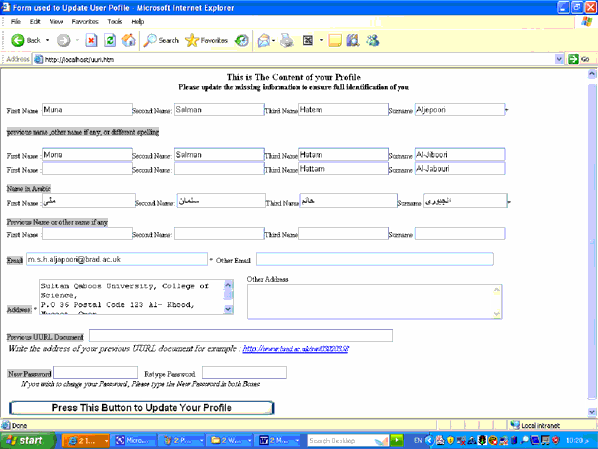Screen dimensions: 598x449
Task: Click the Address box scroll up arrow
Action: tap(228, 285)
